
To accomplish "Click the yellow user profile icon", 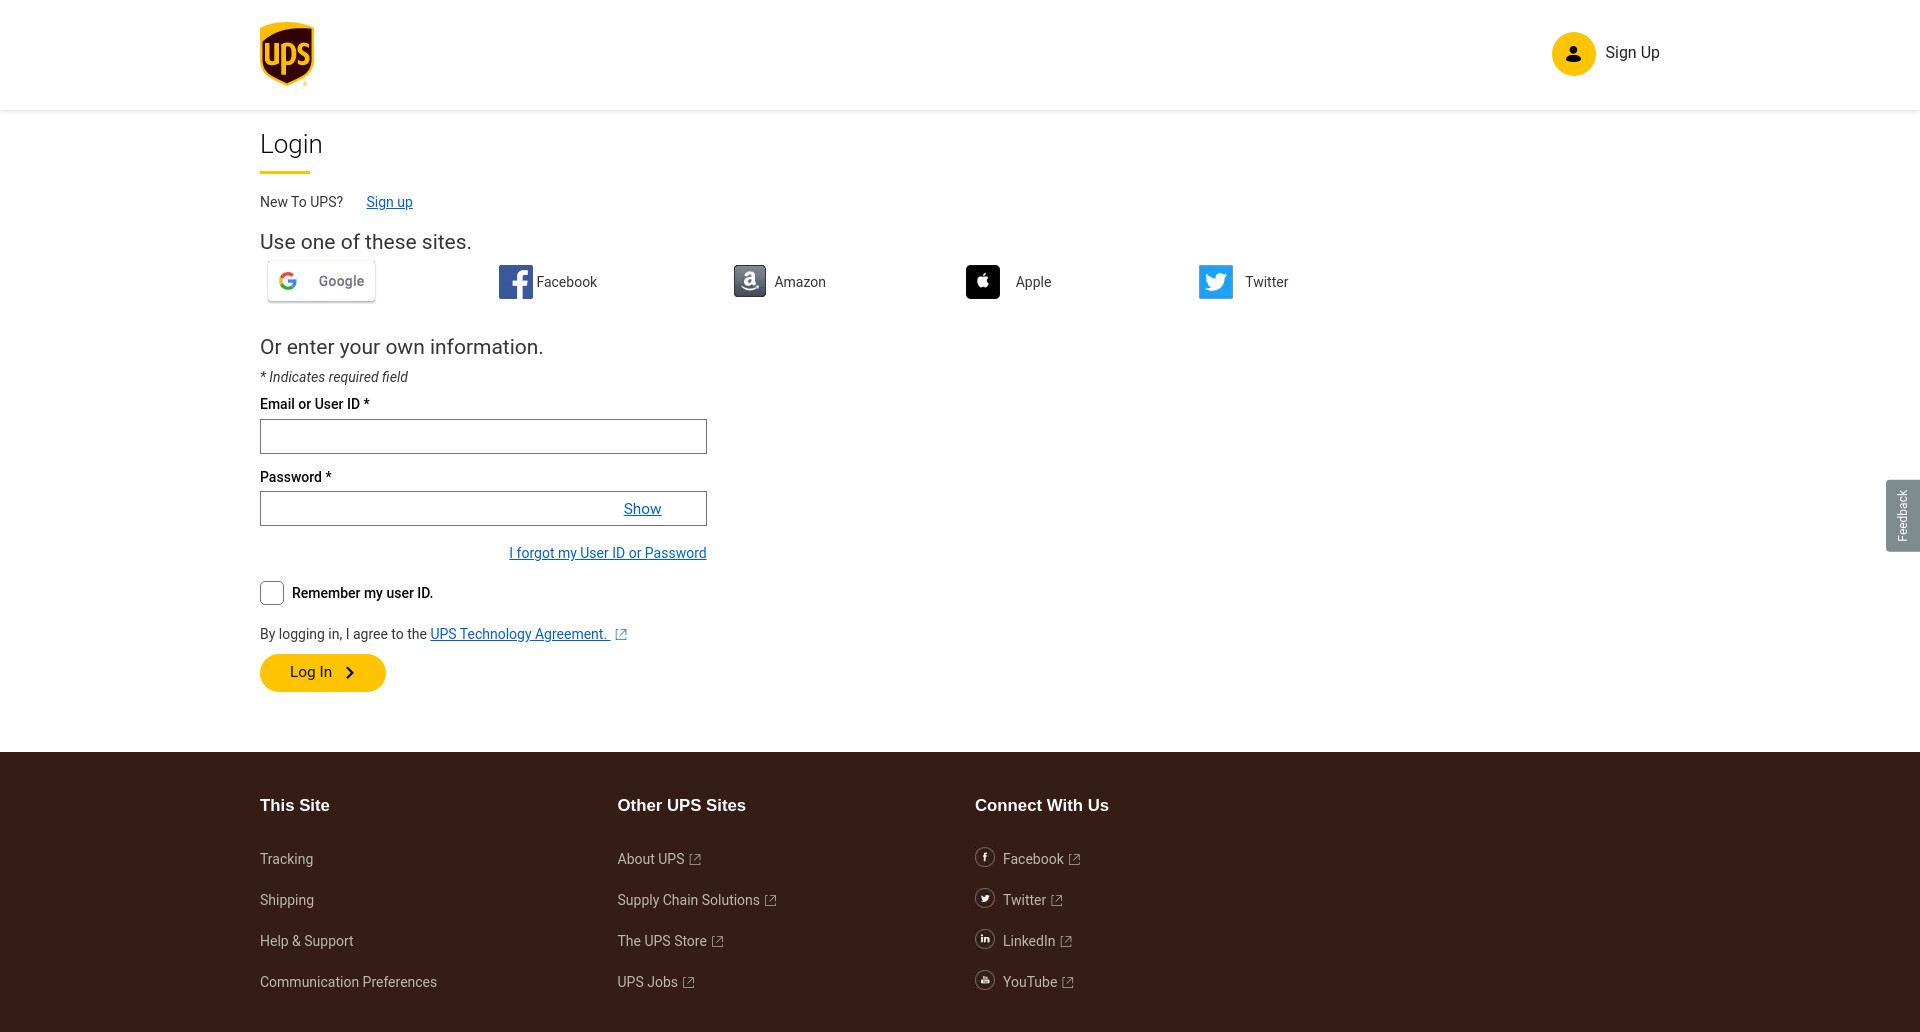I will [1573, 54].
